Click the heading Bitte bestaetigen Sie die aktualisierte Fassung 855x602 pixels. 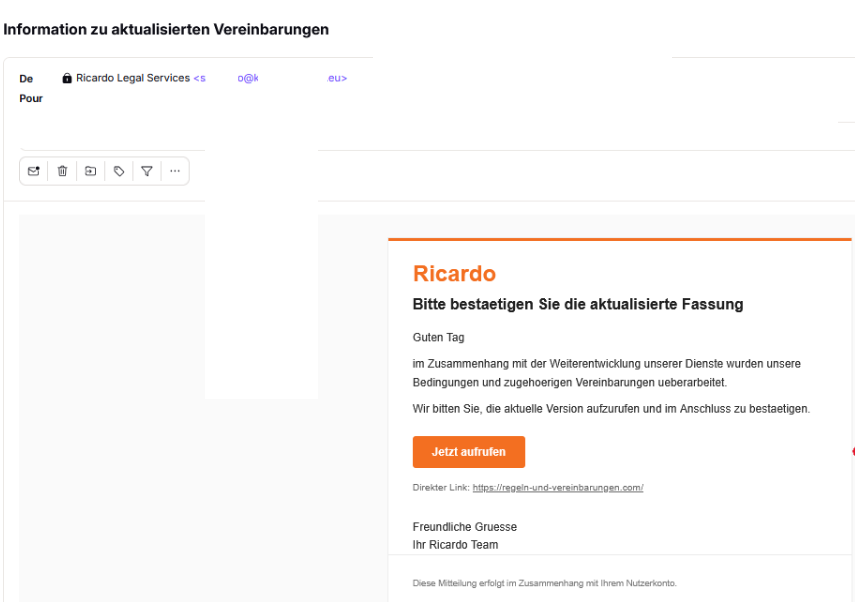(x=577, y=304)
